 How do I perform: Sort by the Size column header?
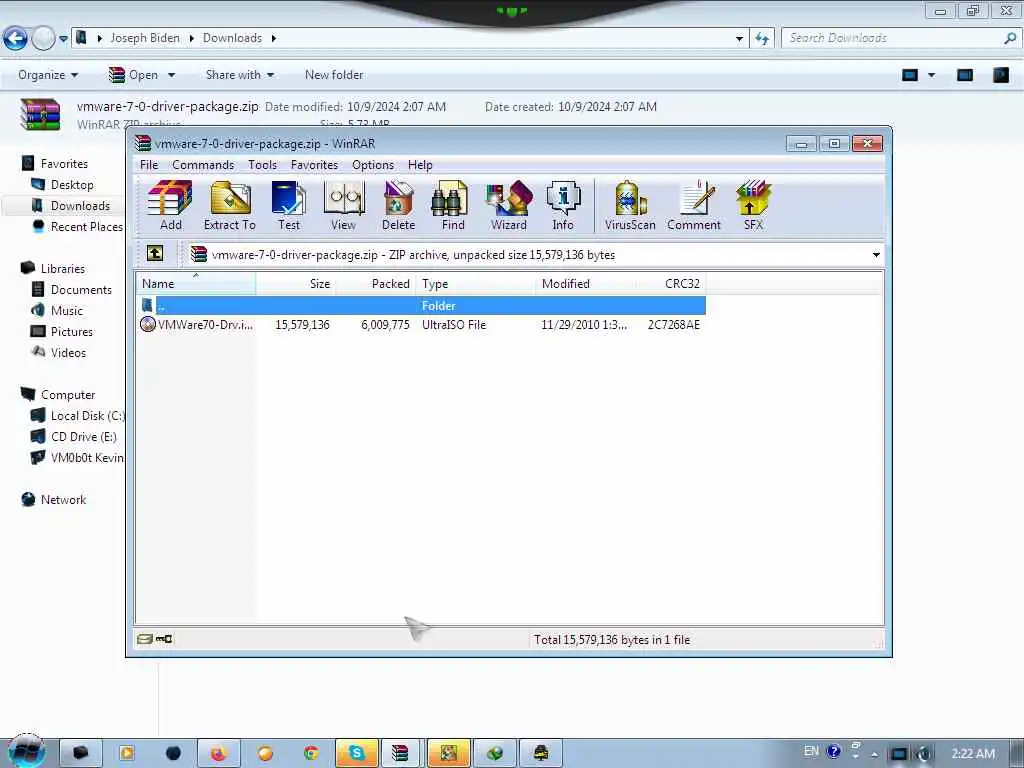[295, 283]
